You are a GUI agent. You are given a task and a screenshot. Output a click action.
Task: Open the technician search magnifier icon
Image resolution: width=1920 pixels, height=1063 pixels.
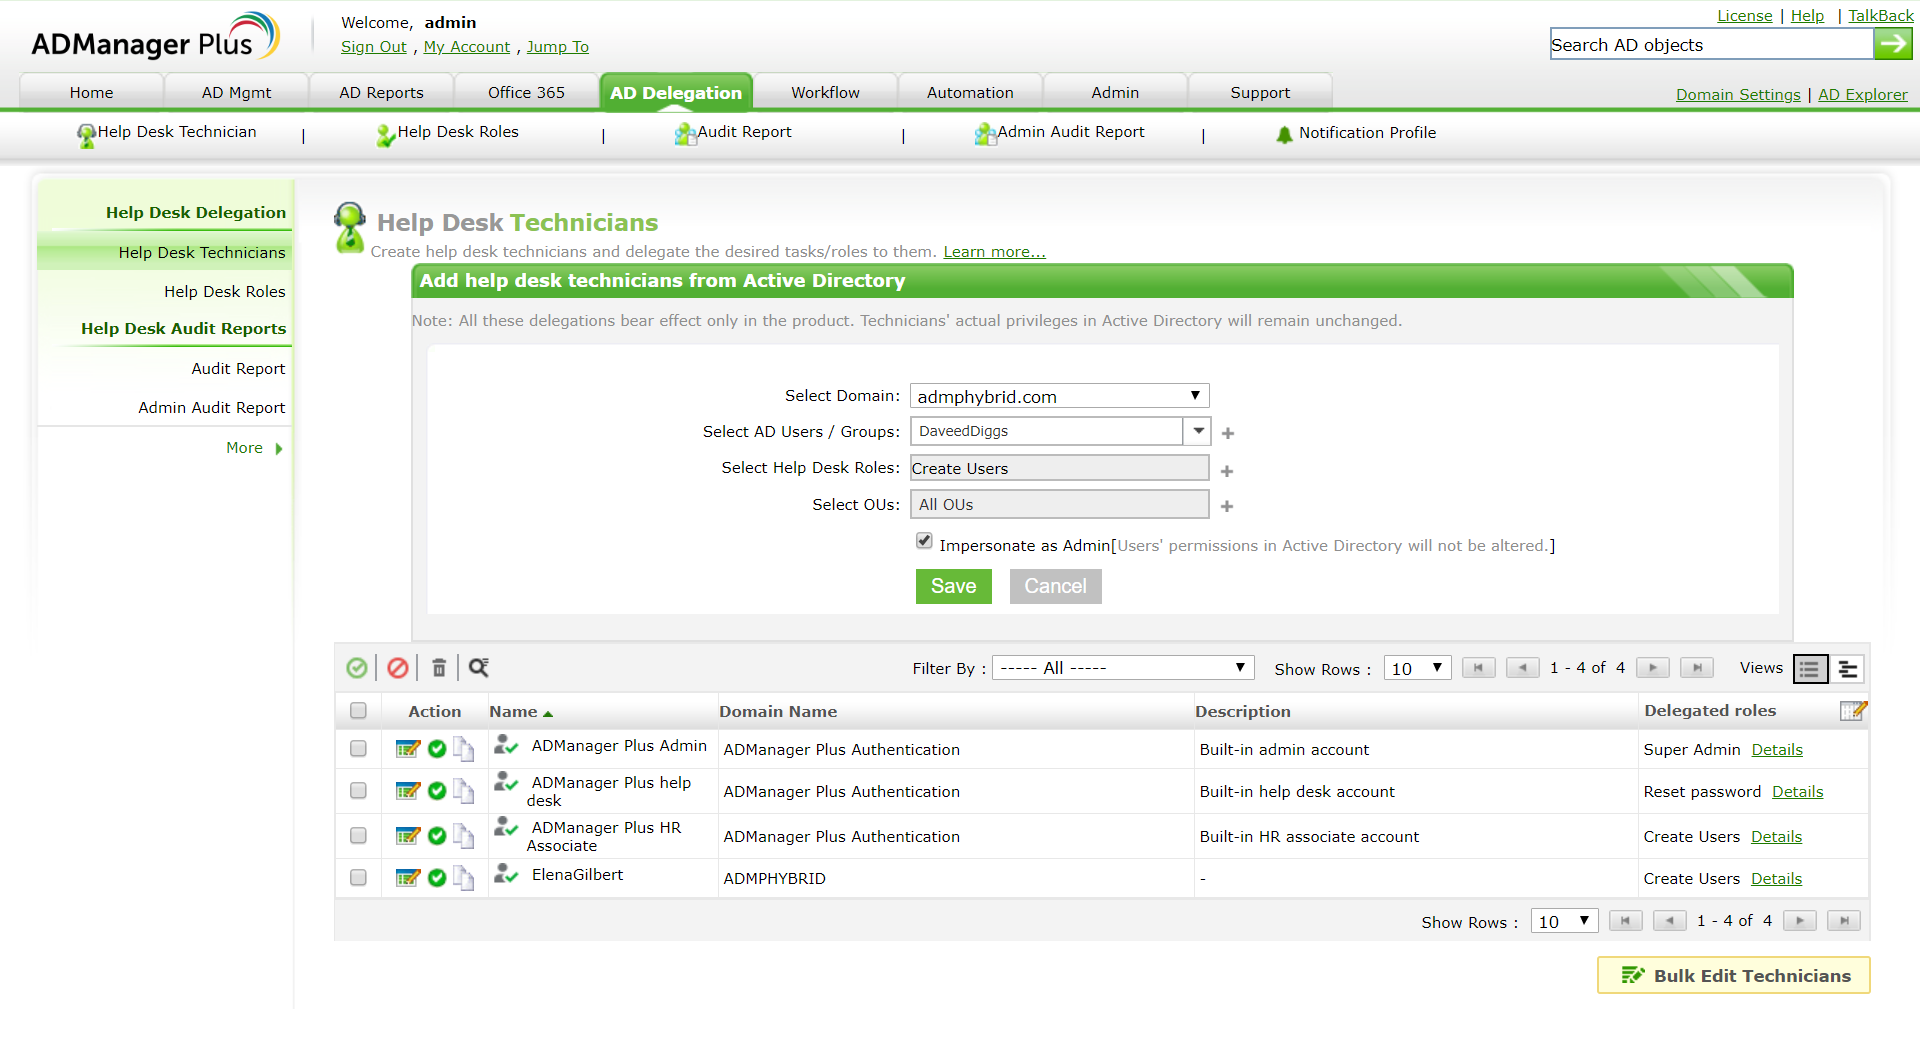479,668
